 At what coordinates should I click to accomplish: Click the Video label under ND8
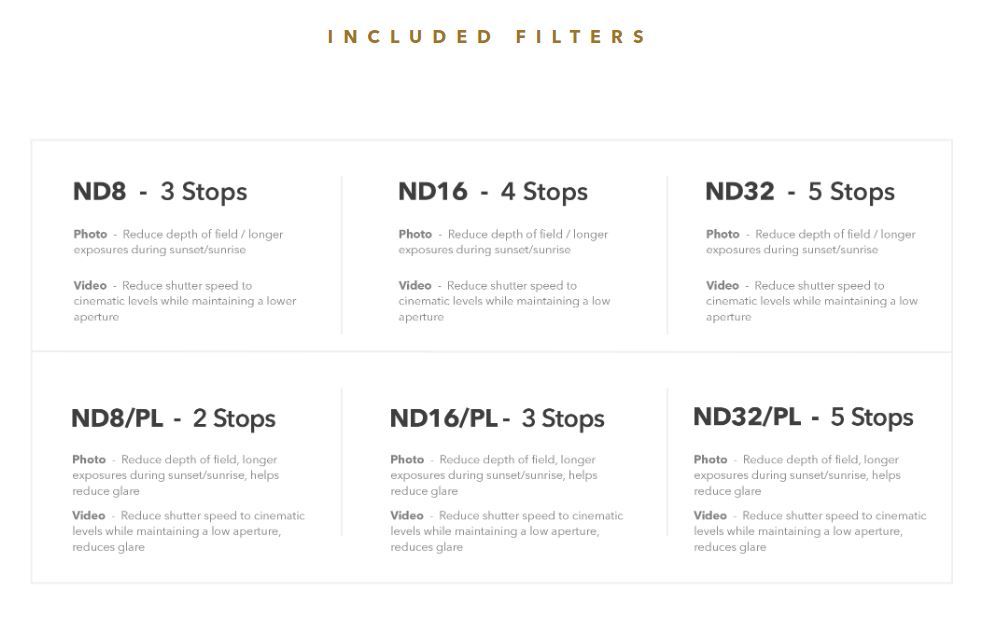click(x=90, y=286)
